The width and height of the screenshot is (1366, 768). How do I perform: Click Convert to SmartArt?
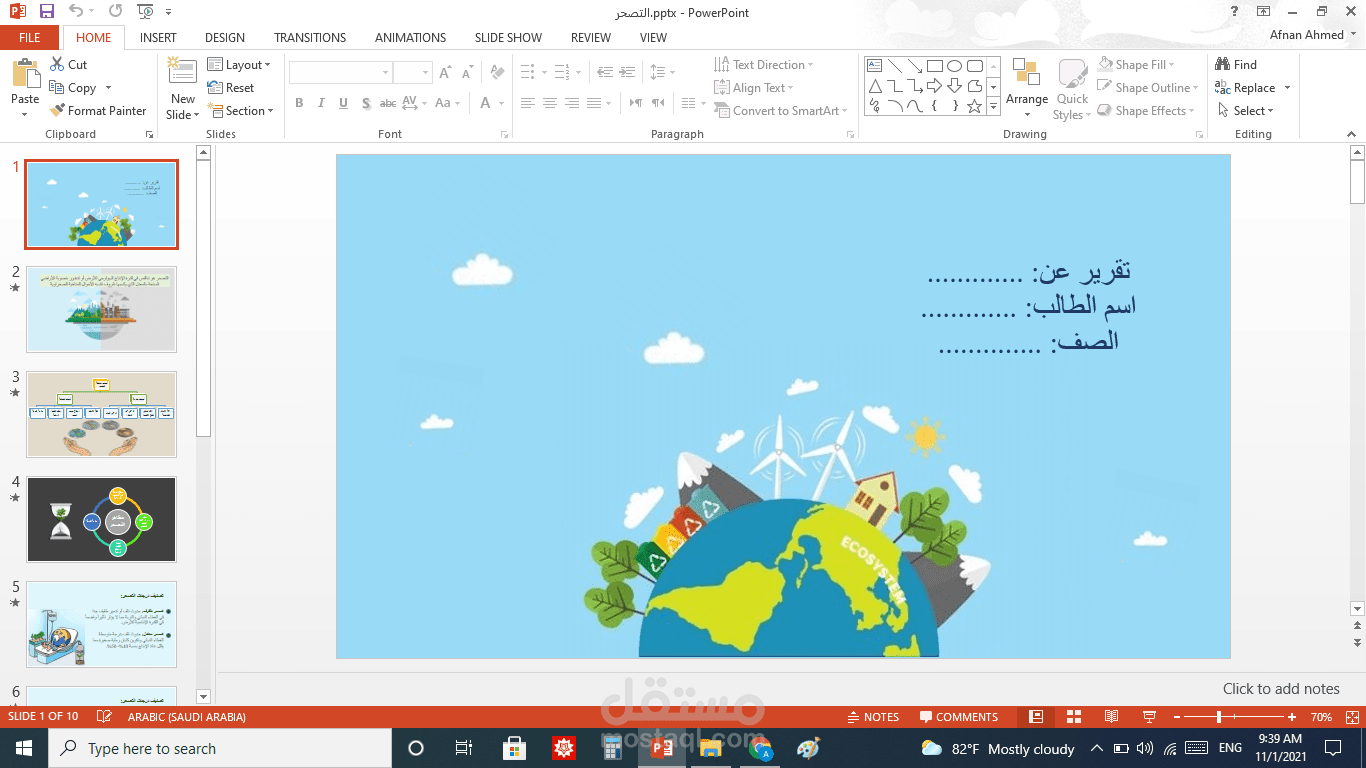(x=781, y=110)
